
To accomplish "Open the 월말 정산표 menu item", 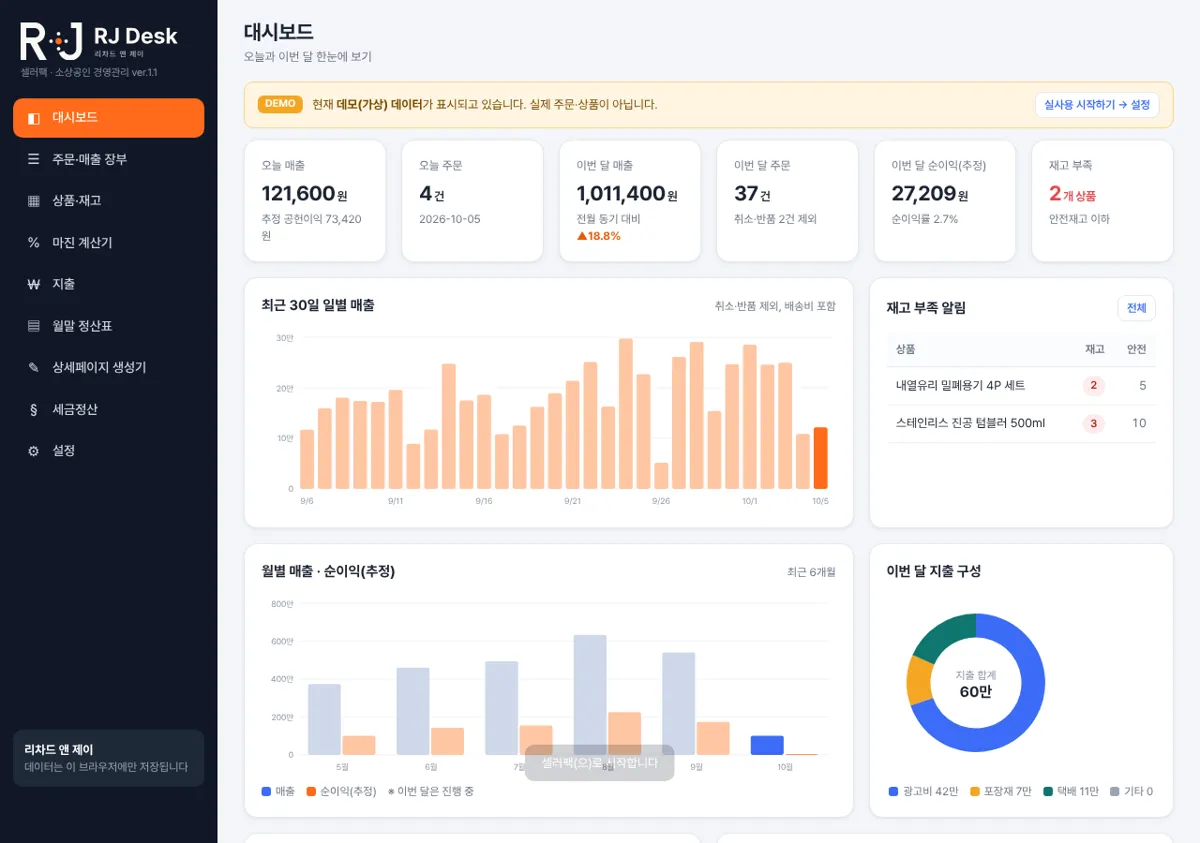I will point(108,326).
